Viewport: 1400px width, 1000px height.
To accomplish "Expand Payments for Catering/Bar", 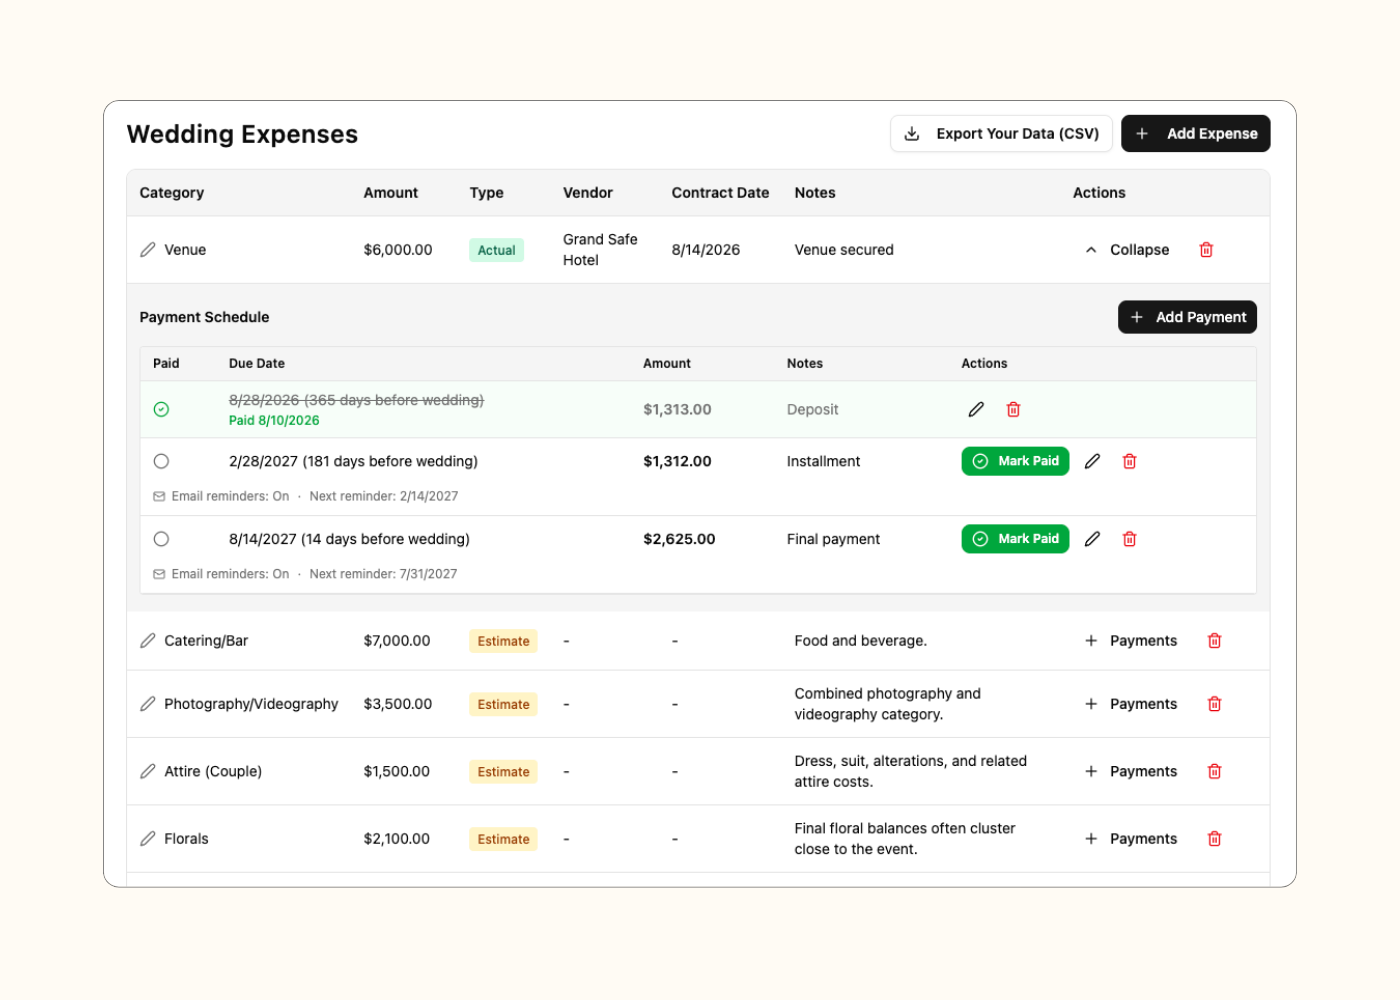I will click(1131, 641).
